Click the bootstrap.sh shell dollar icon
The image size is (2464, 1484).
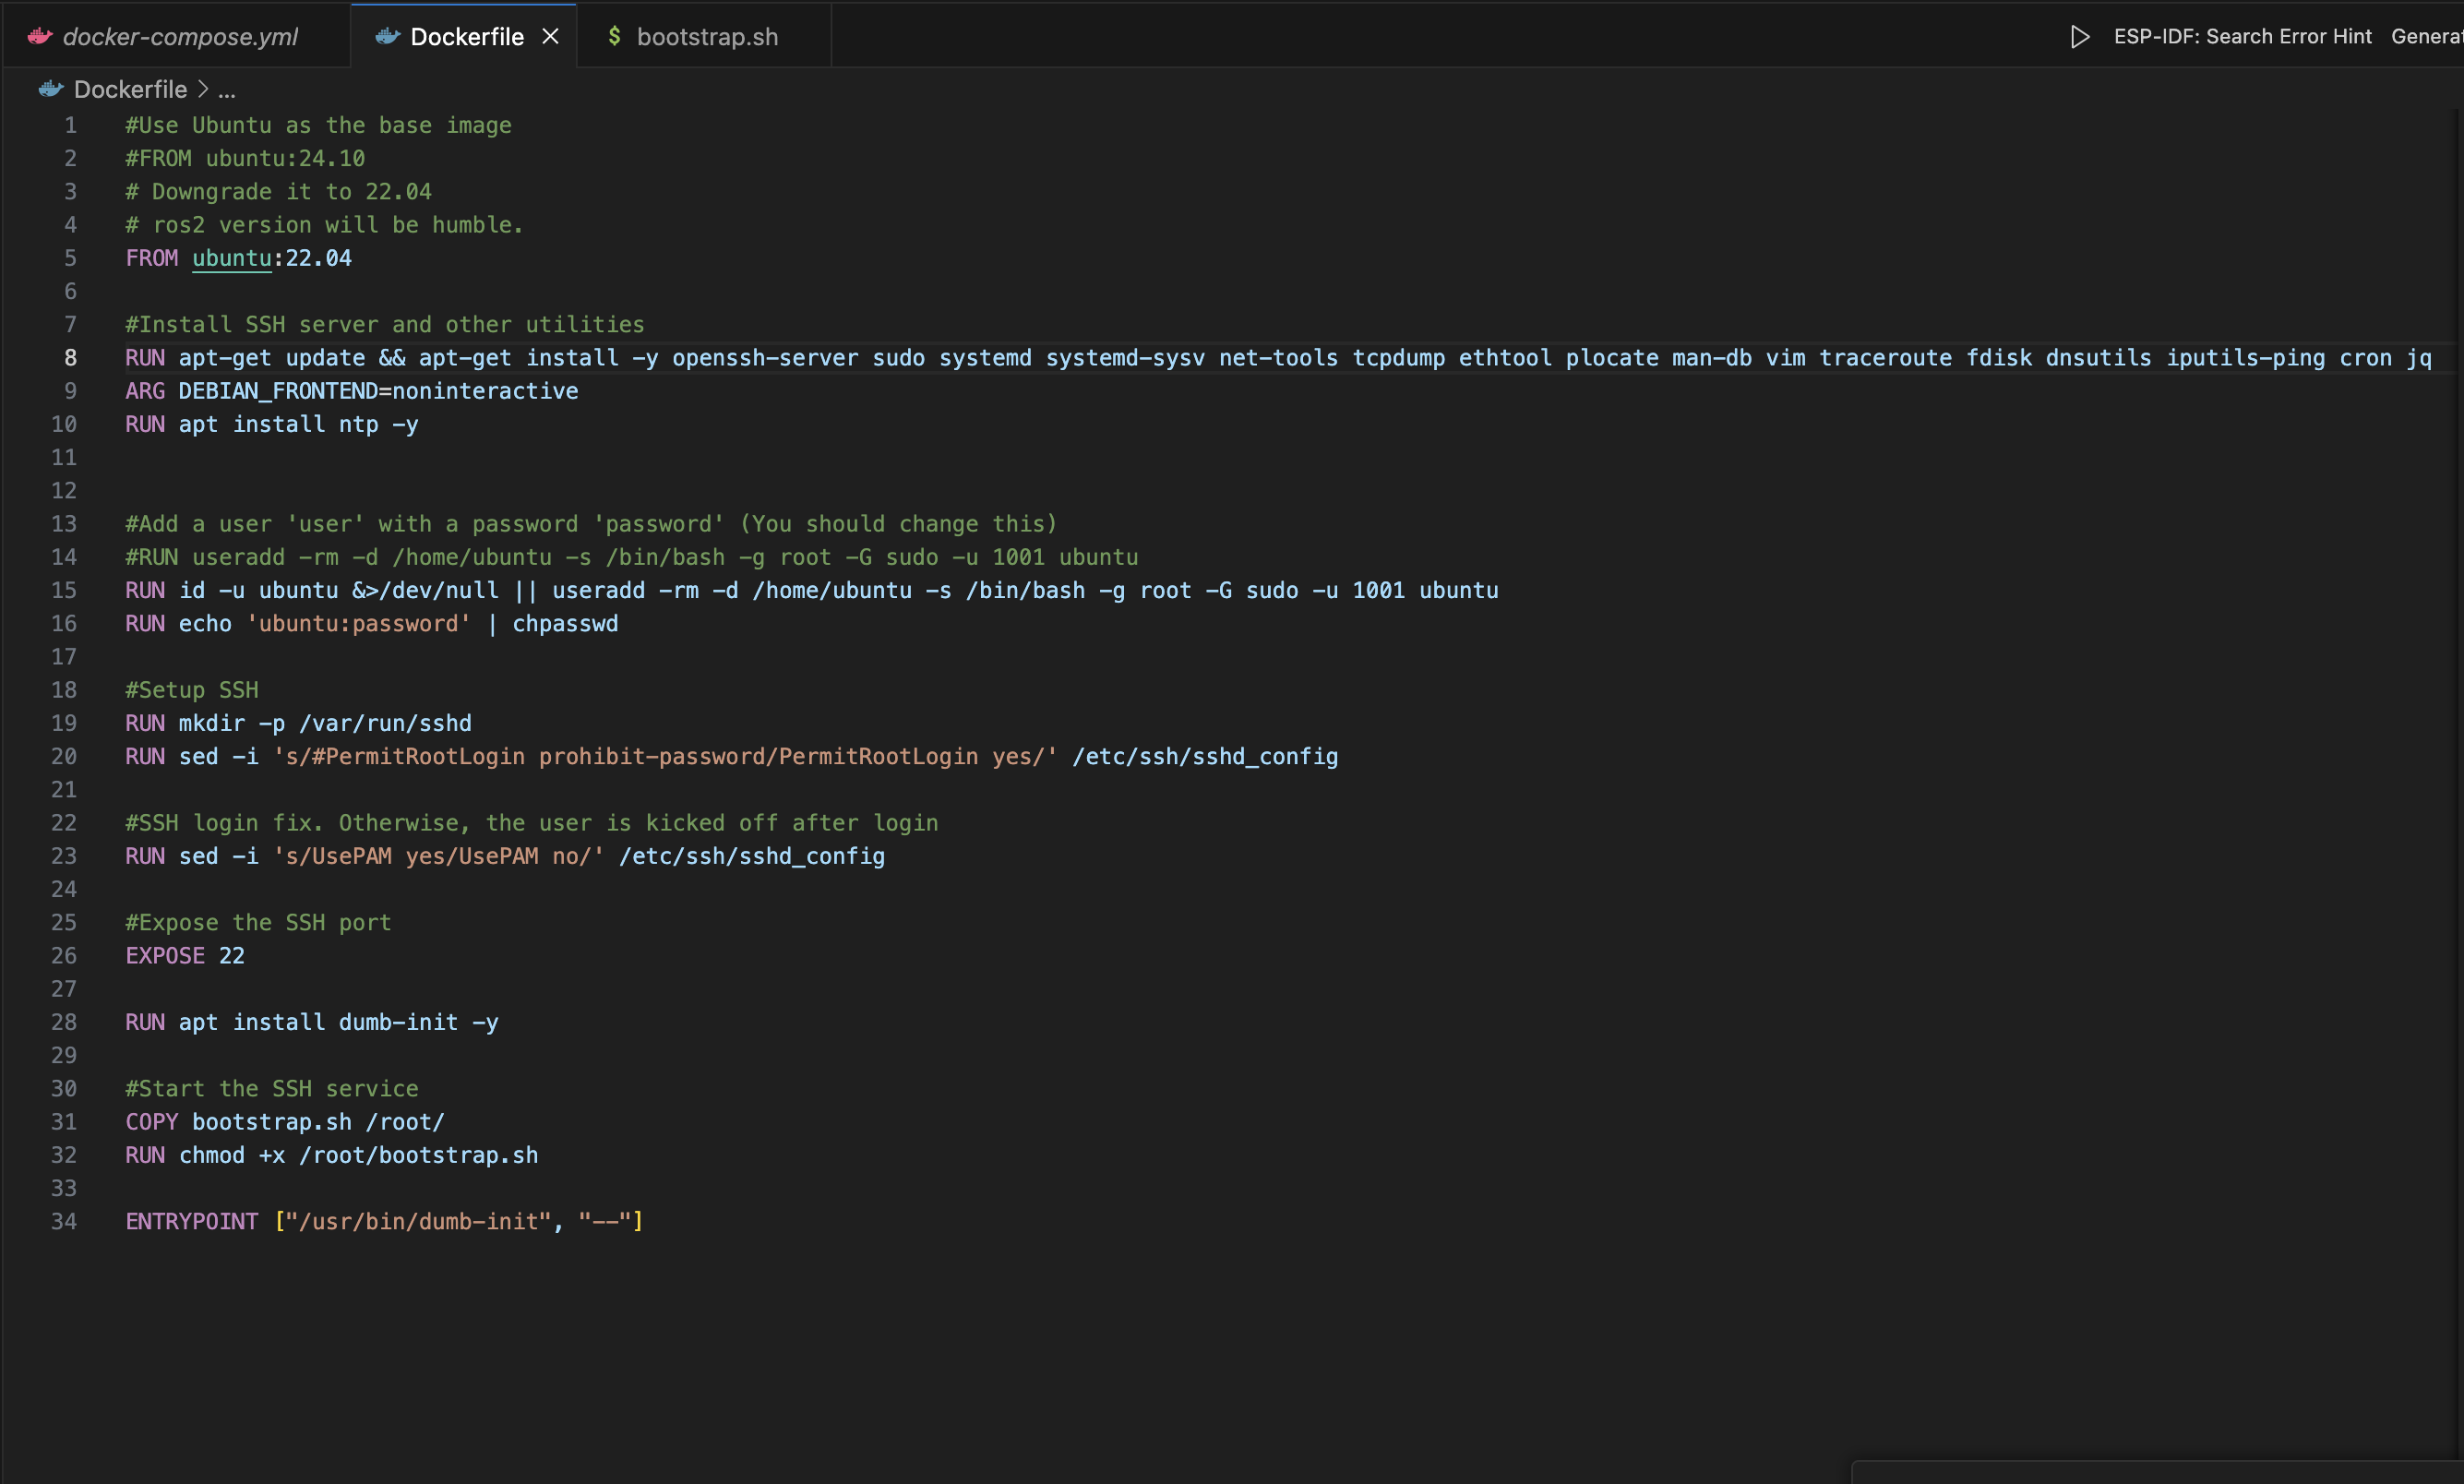[614, 36]
